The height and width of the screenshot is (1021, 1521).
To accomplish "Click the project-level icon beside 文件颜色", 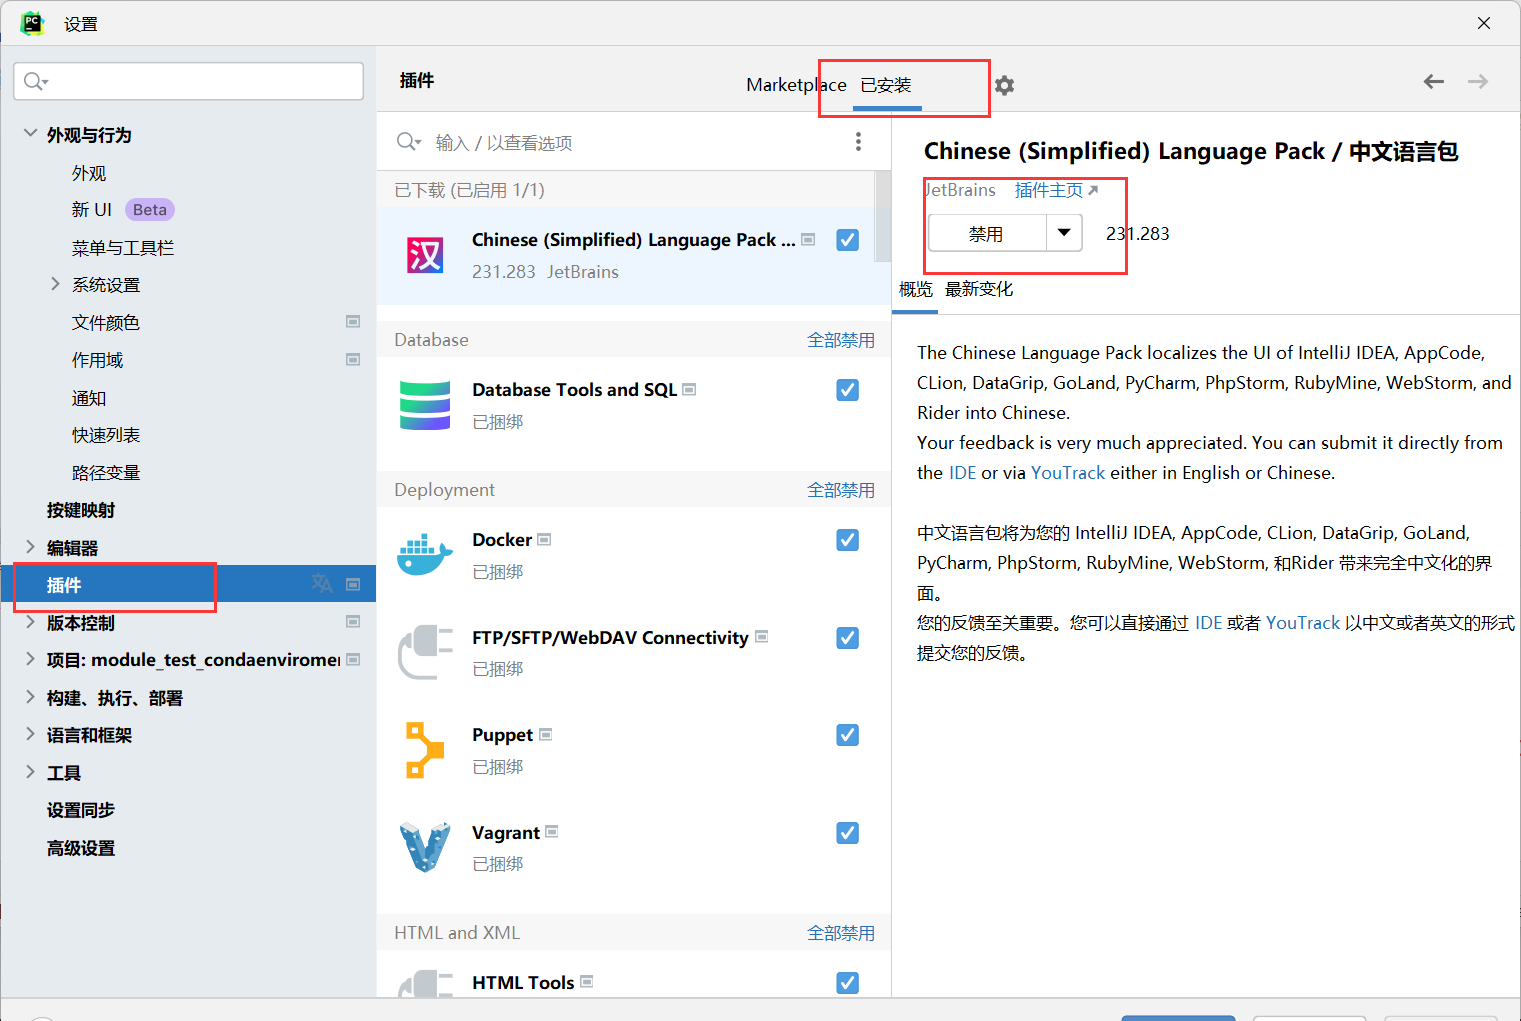I will 353,322.
